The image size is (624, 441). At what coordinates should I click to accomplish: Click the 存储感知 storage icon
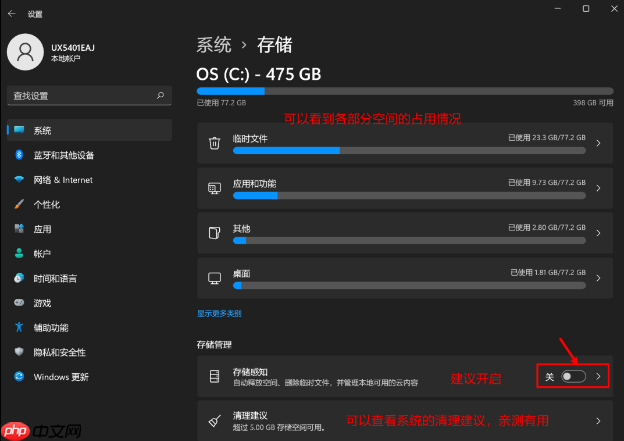point(214,376)
